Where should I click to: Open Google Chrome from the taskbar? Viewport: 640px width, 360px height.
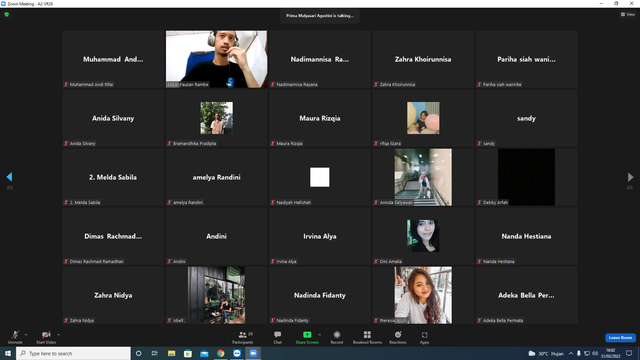click(x=220, y=353)
